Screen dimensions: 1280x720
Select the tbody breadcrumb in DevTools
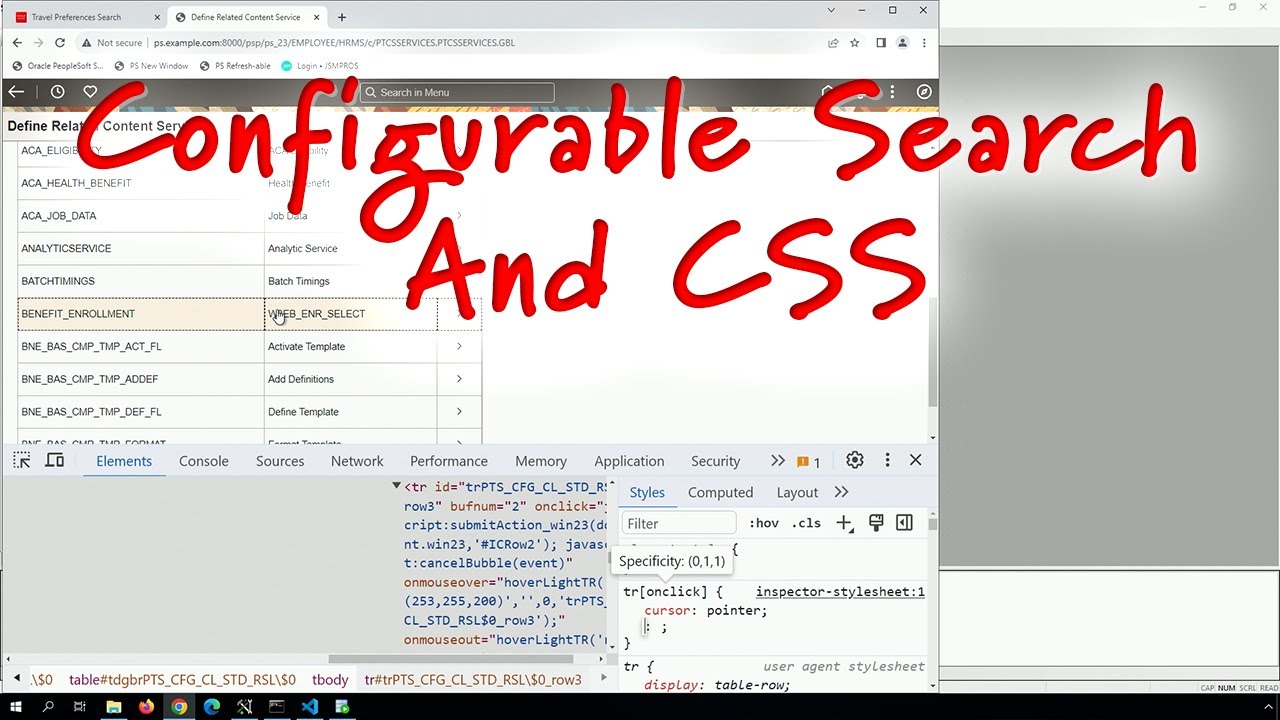click(330, 680)
